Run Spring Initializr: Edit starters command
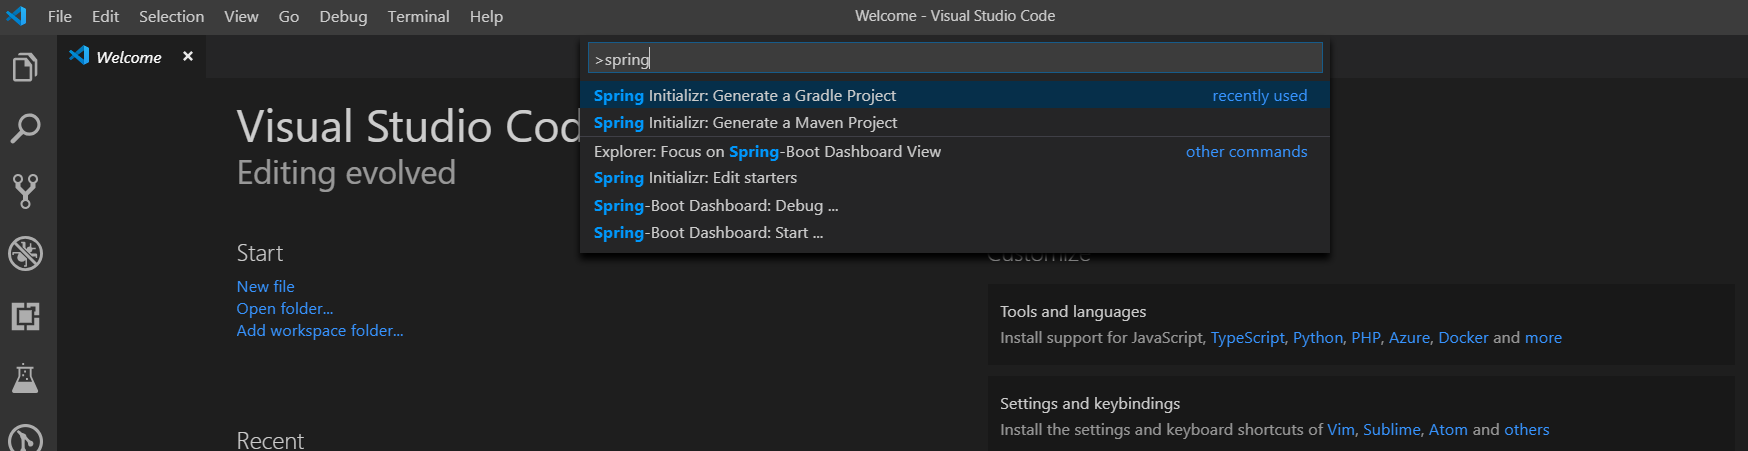 point(695,177)
